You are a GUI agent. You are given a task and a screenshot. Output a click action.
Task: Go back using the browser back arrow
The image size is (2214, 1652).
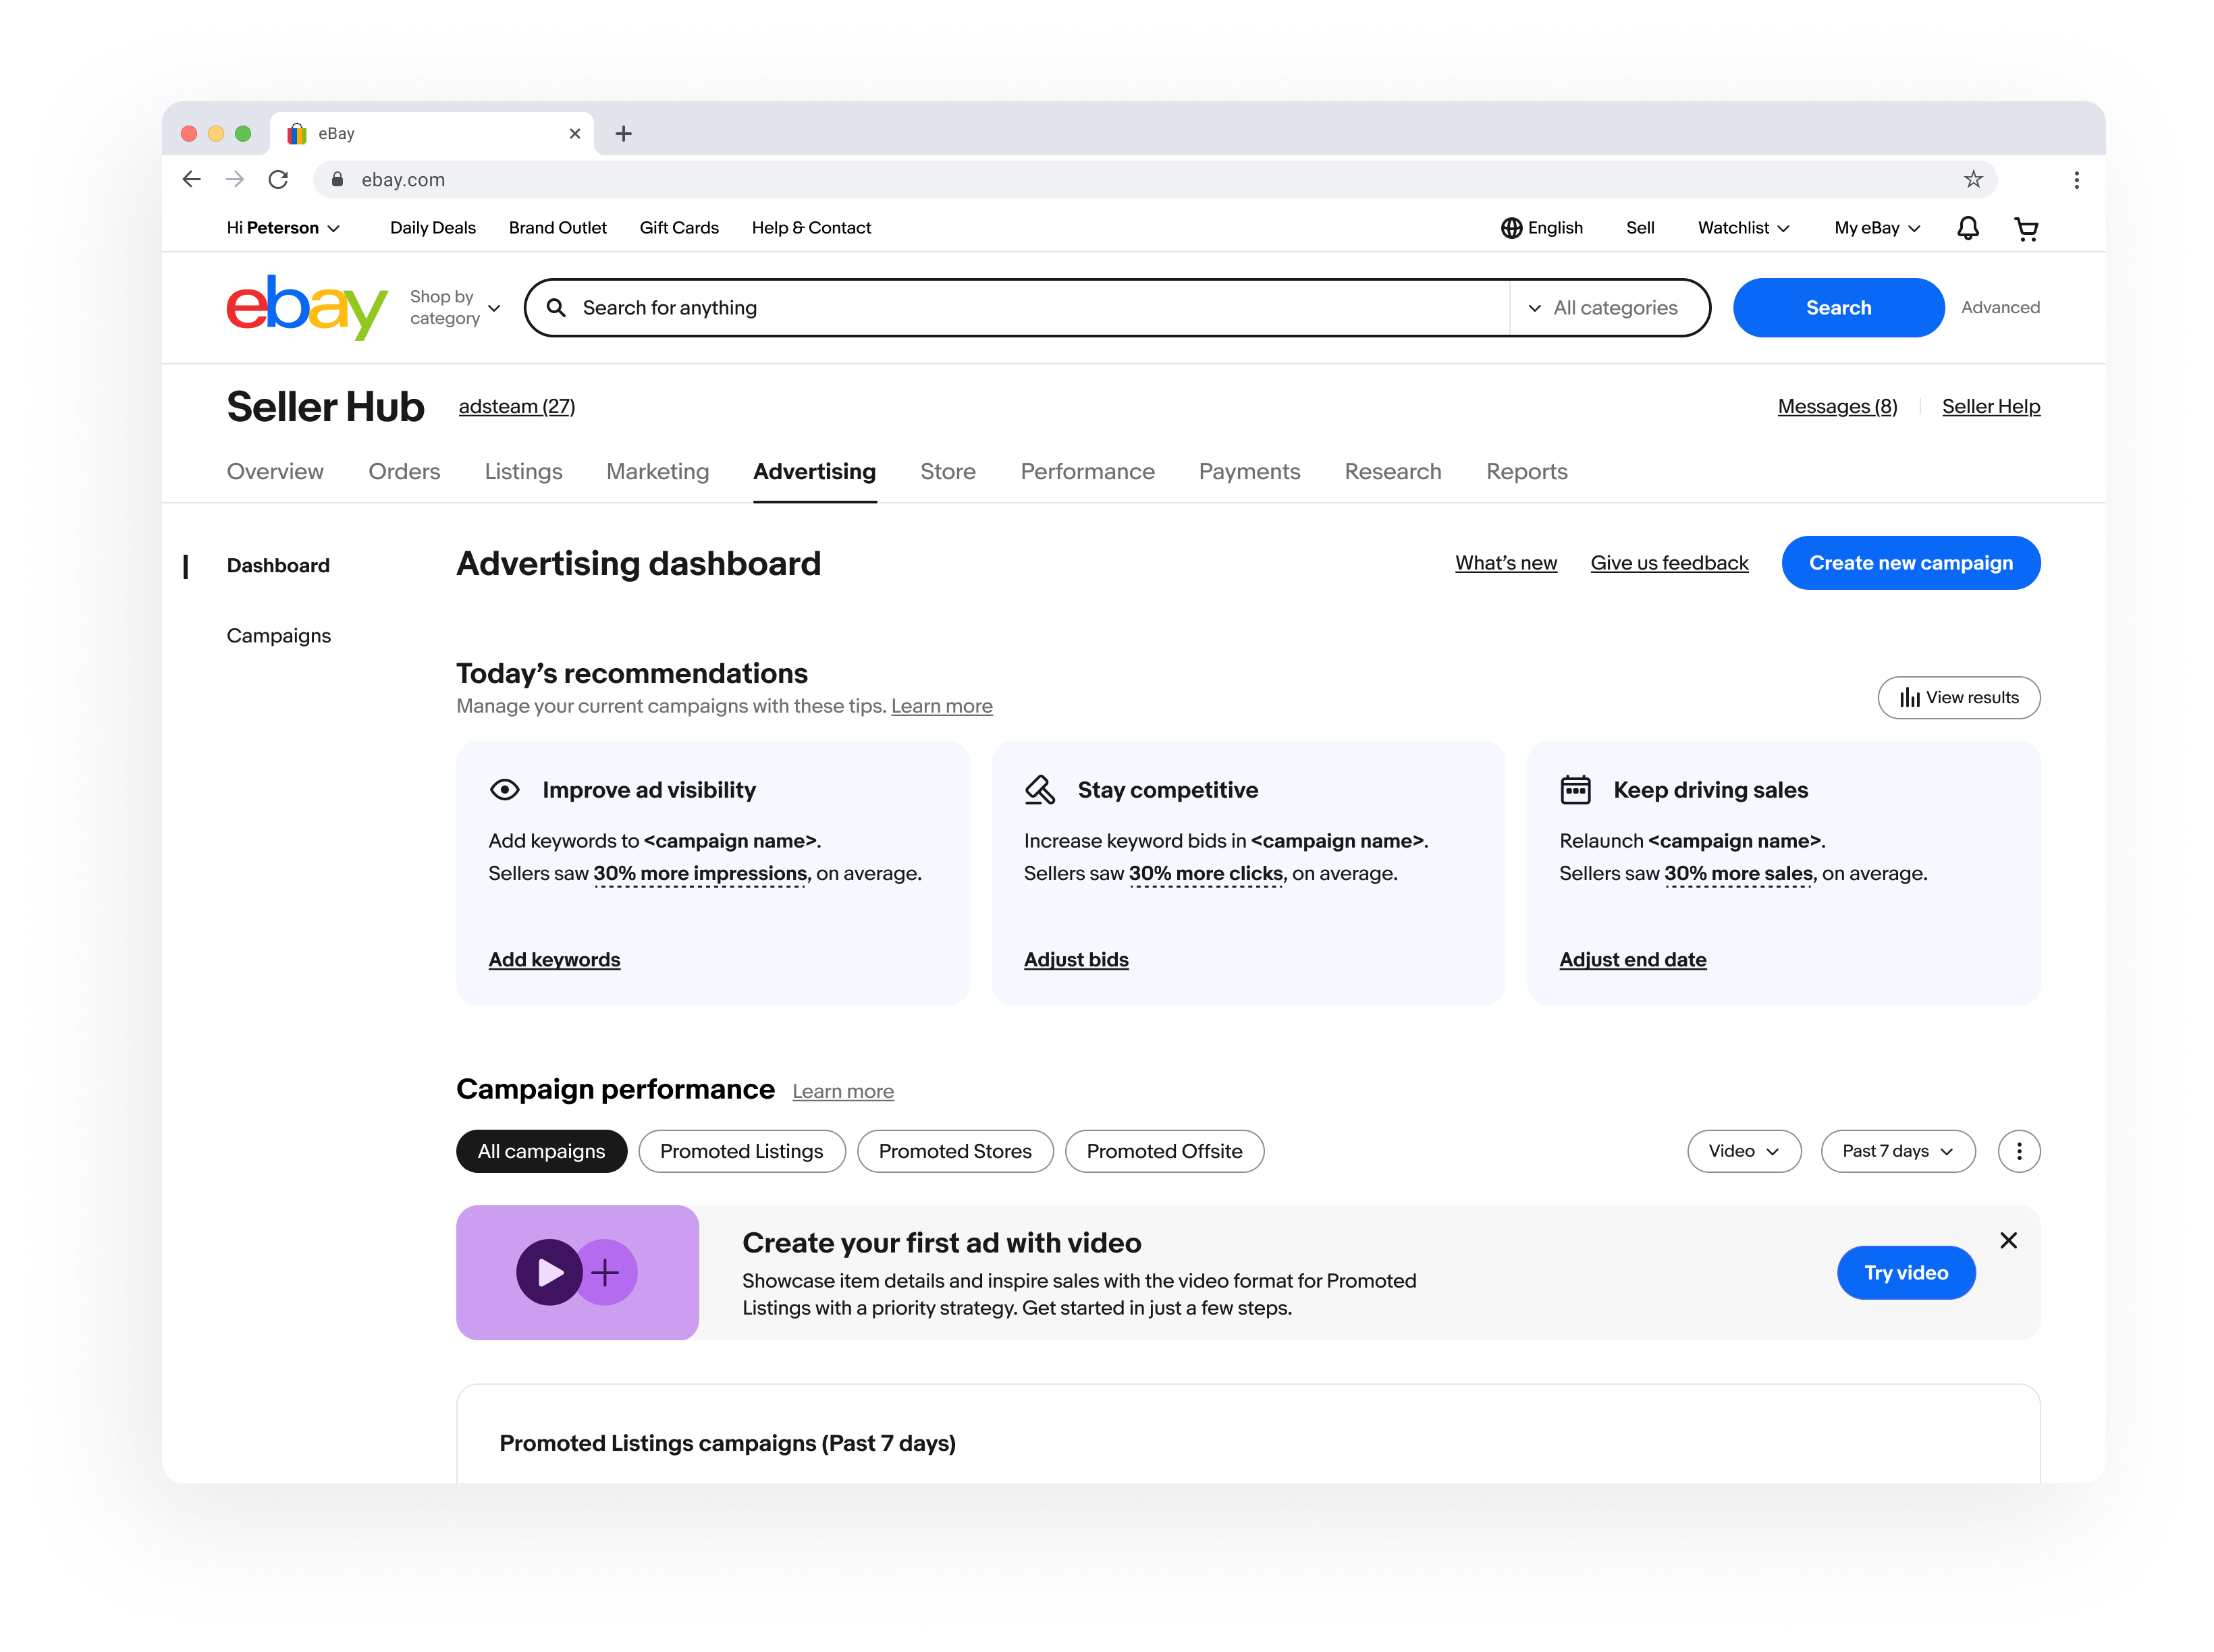(192, 180)
